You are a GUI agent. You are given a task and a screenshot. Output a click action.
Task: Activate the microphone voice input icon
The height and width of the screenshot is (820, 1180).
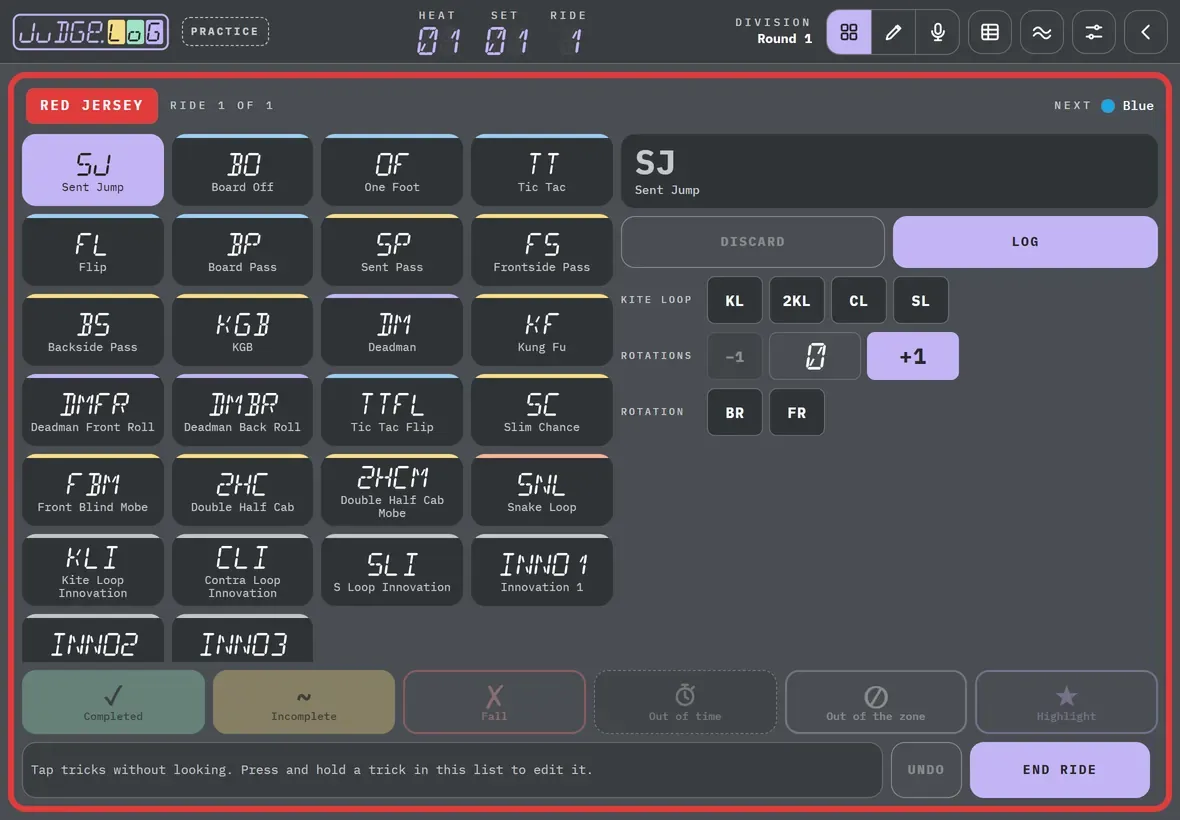pos(938,32)
